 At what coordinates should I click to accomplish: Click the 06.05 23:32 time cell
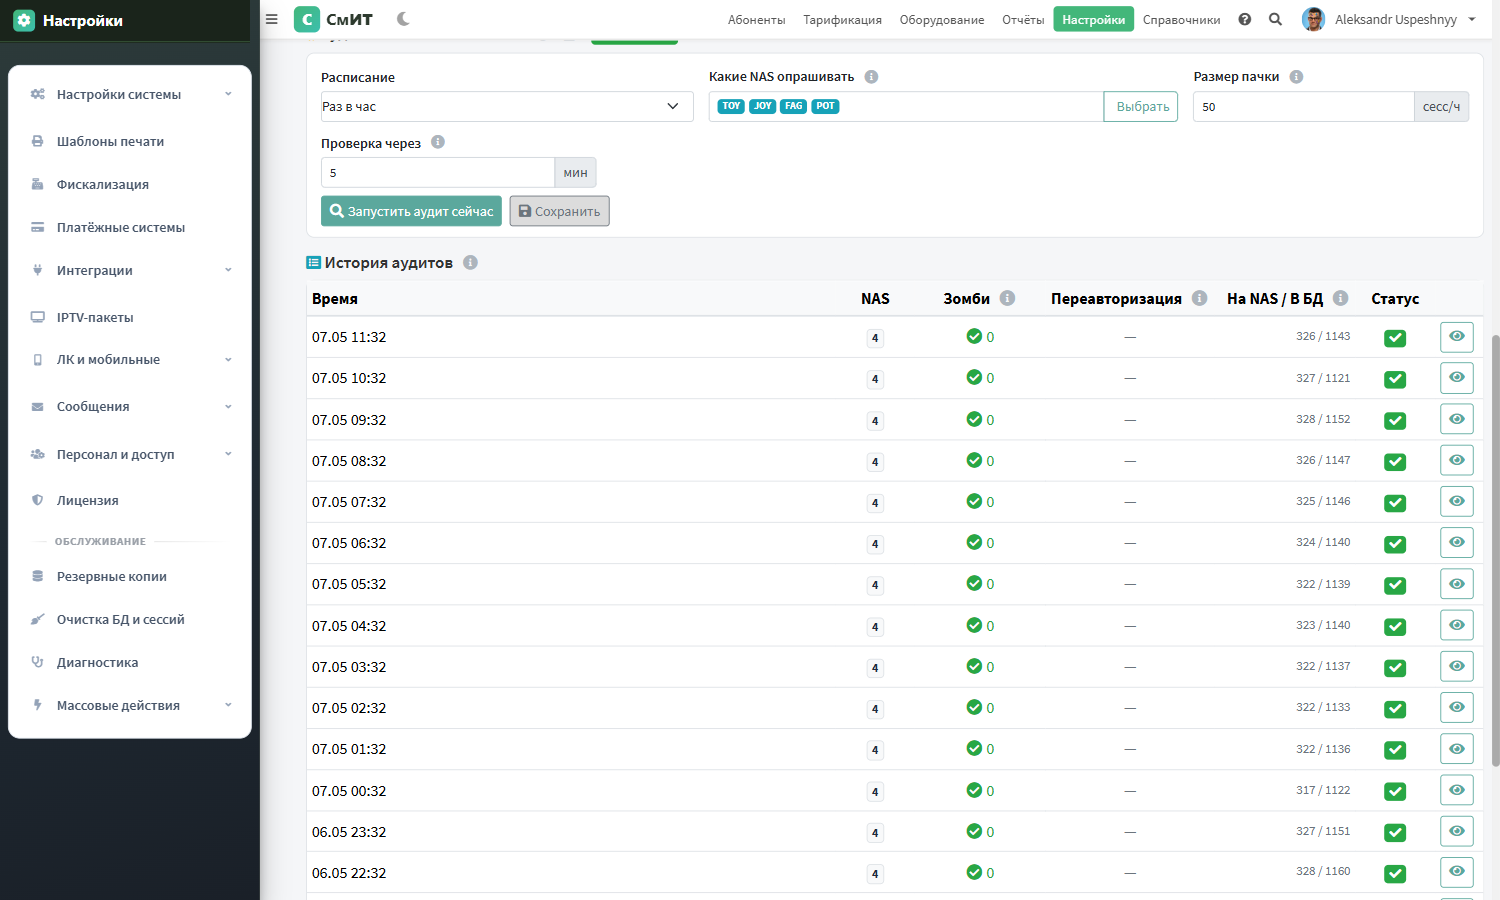click(349, 832)
